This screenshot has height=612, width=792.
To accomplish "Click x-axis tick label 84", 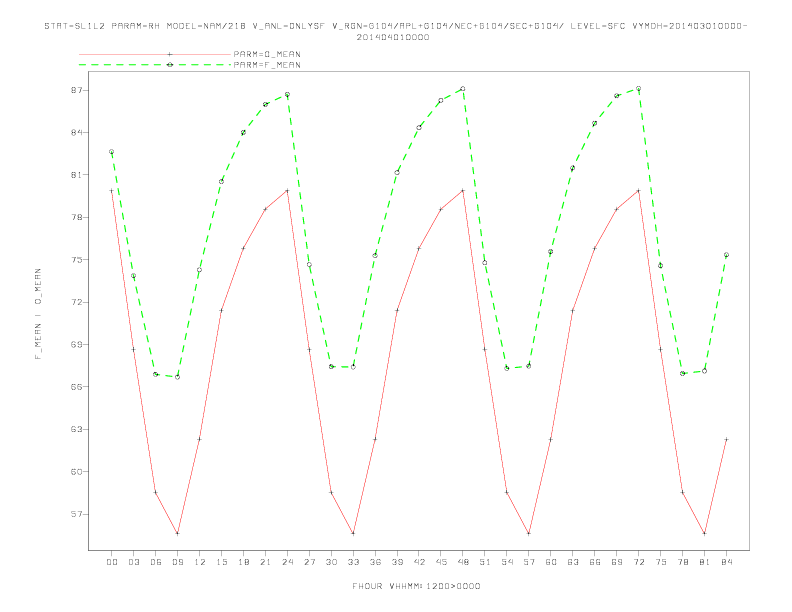I will pos(726,562).
